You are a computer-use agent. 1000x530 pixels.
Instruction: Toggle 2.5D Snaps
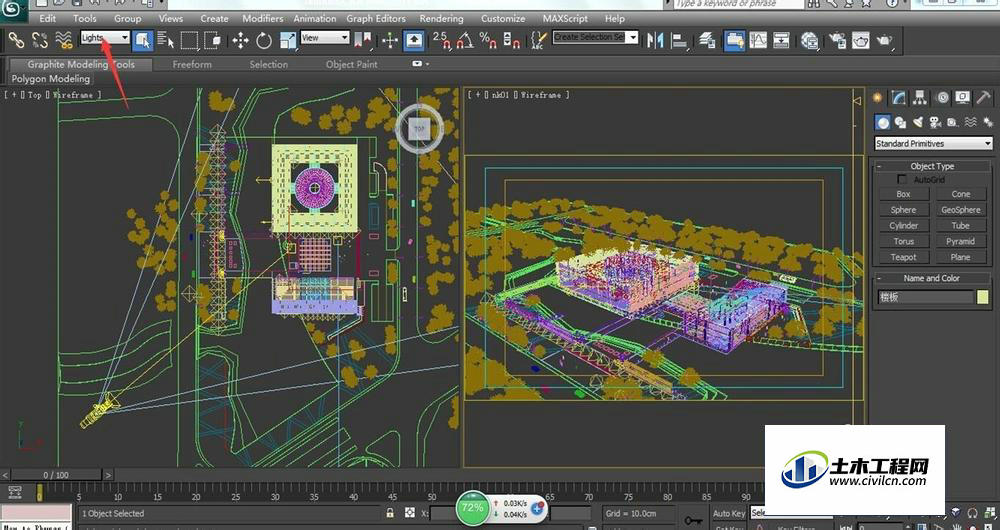pos(441,40)
